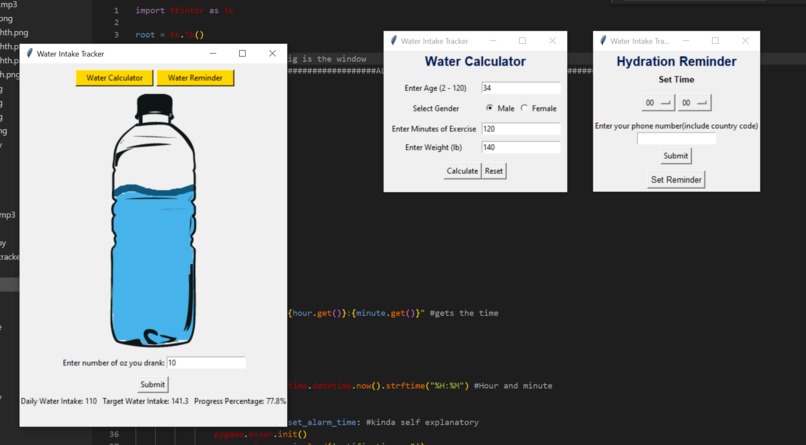Submit the ounces drank in main window
Image resolution: width=806 pixels, height=445 pixels.
tap(153, 384)
